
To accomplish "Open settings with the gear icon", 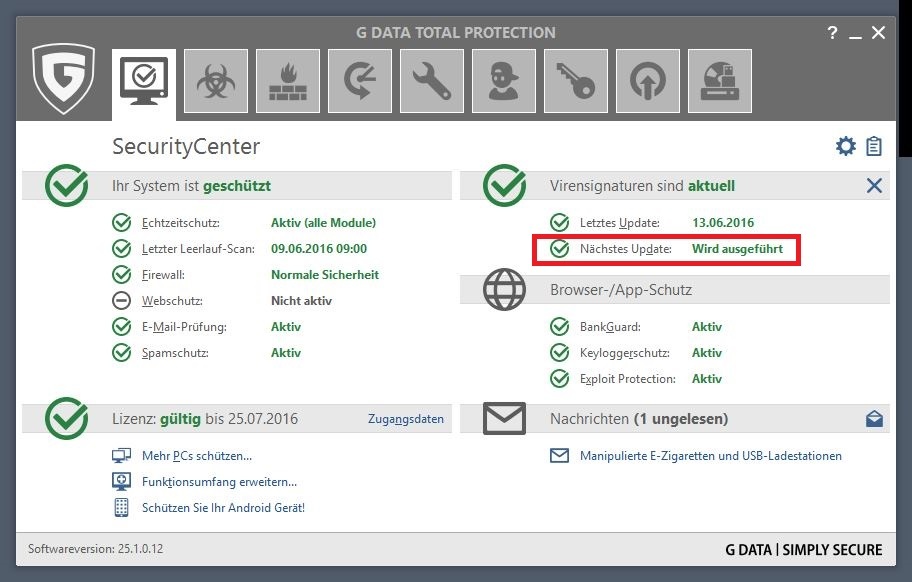I will pos(846,146).
